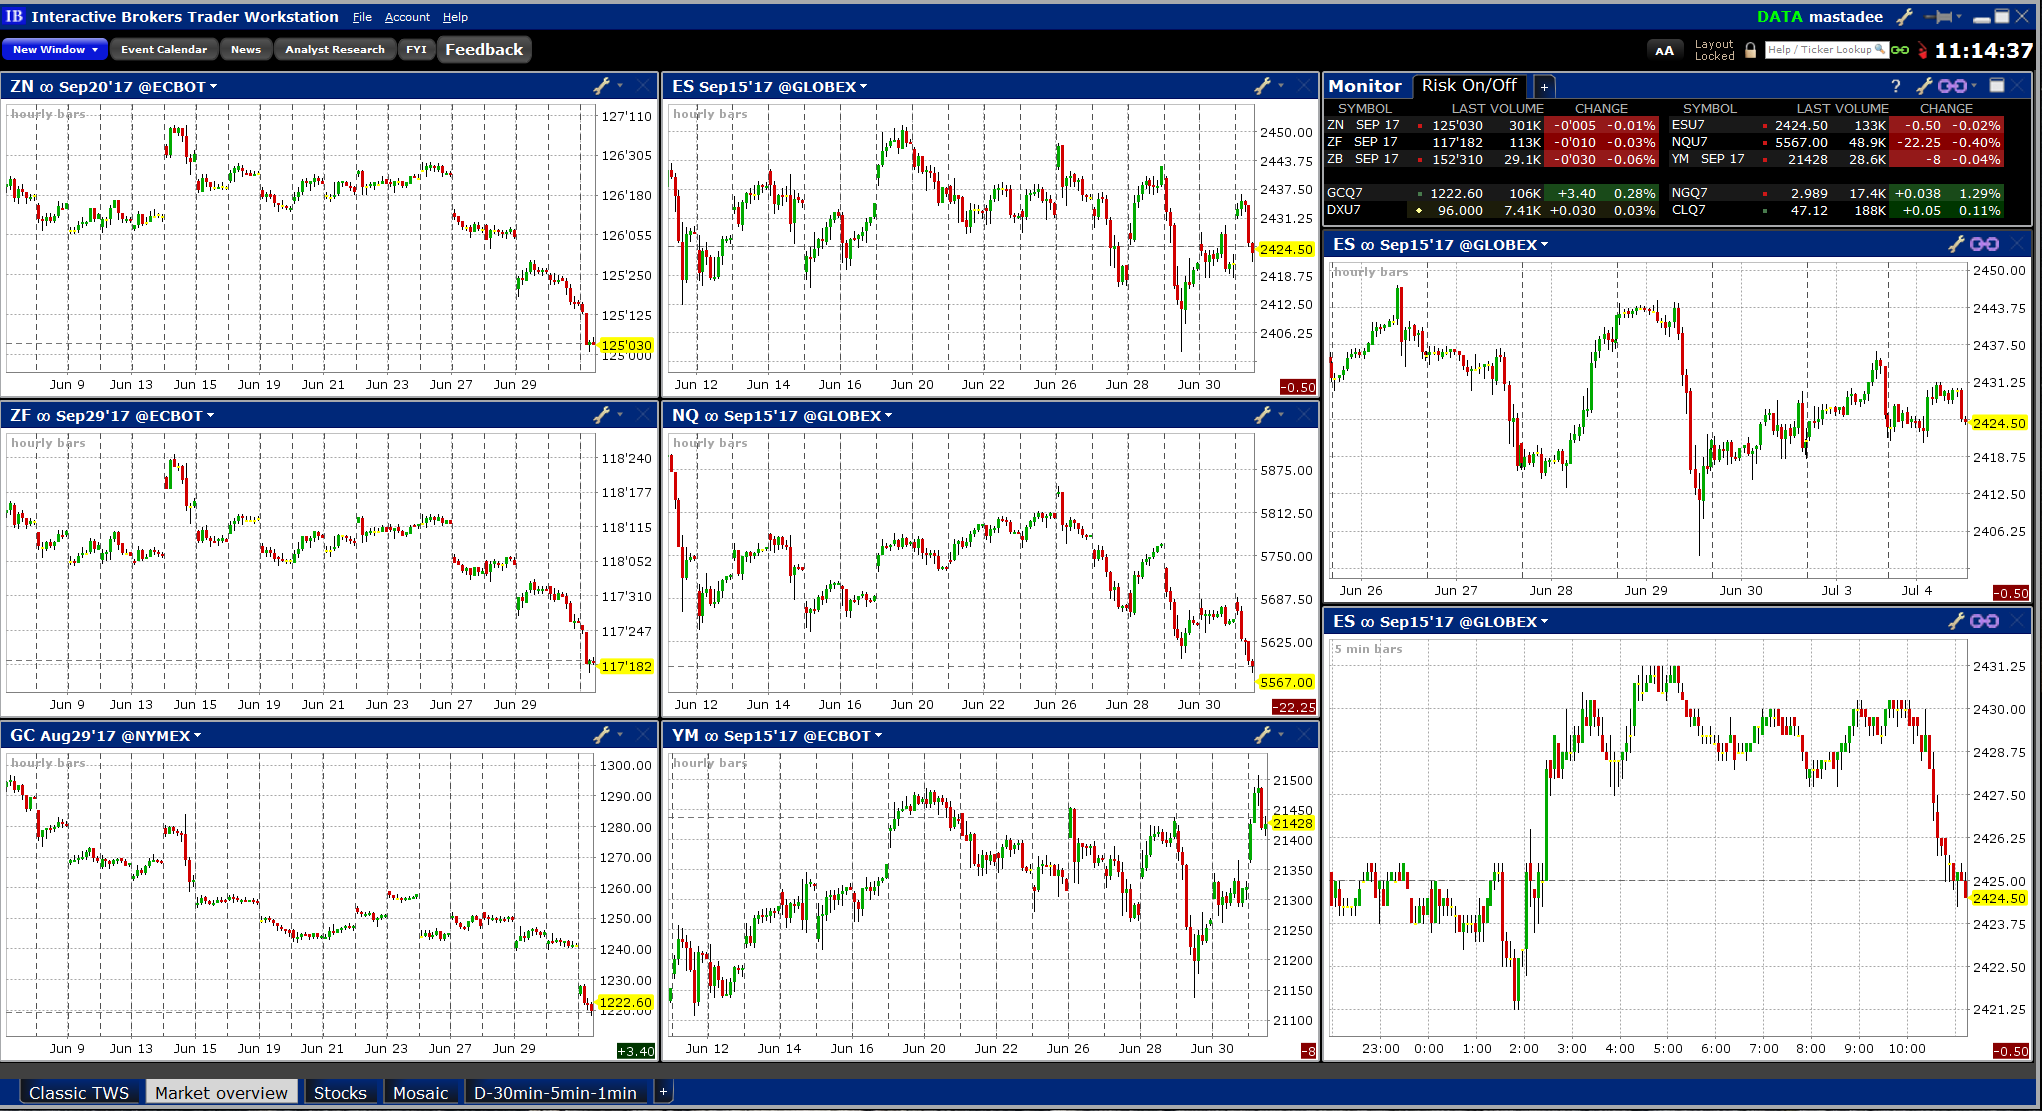This screenshot has width=2042, height=1111.
Task: Select NQU7 row in Monitor
Action: 1837,142
